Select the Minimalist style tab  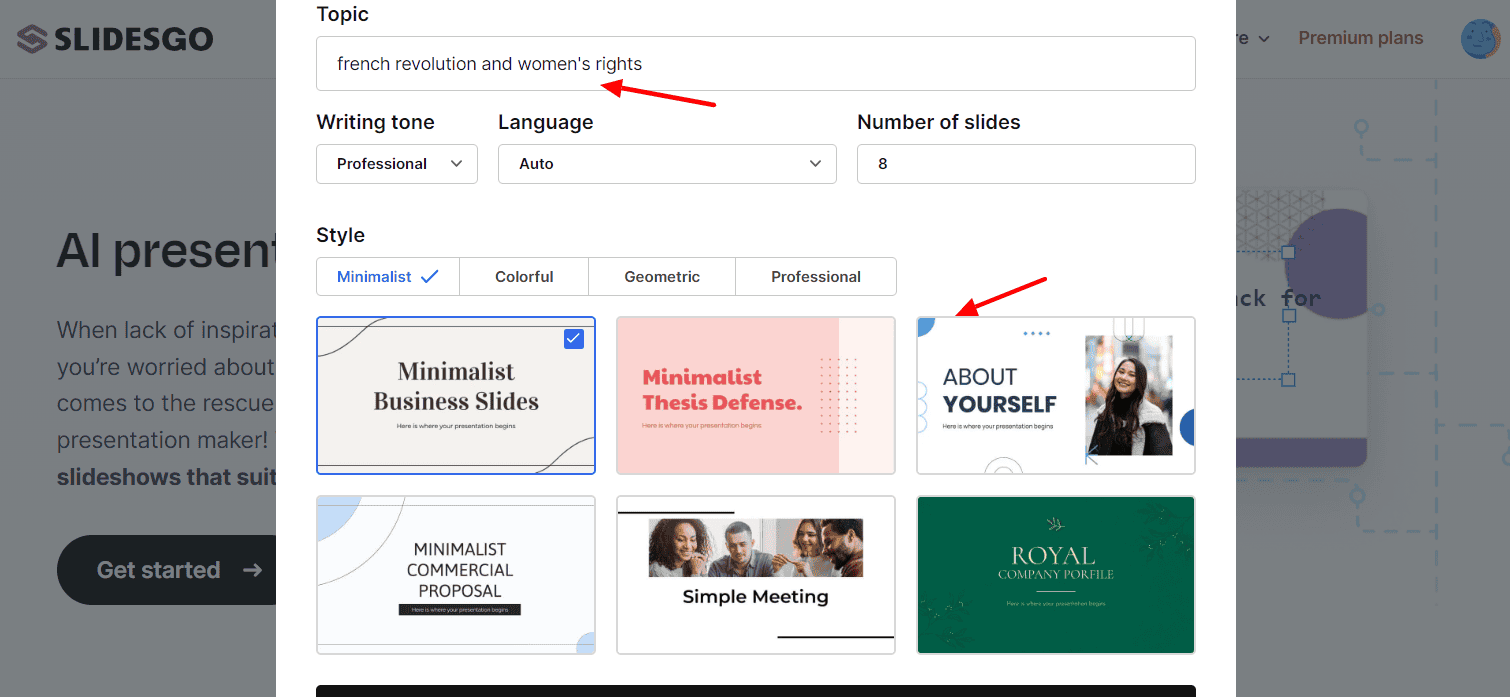pyautogui.click(x=387, y=277)
